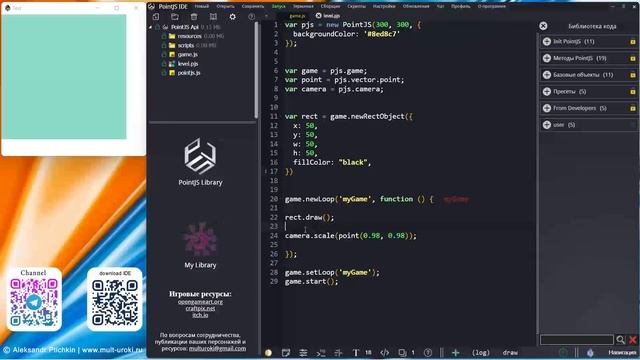Open pointjs.js in the project tree
Screen dimensions: 640x360
189,73
